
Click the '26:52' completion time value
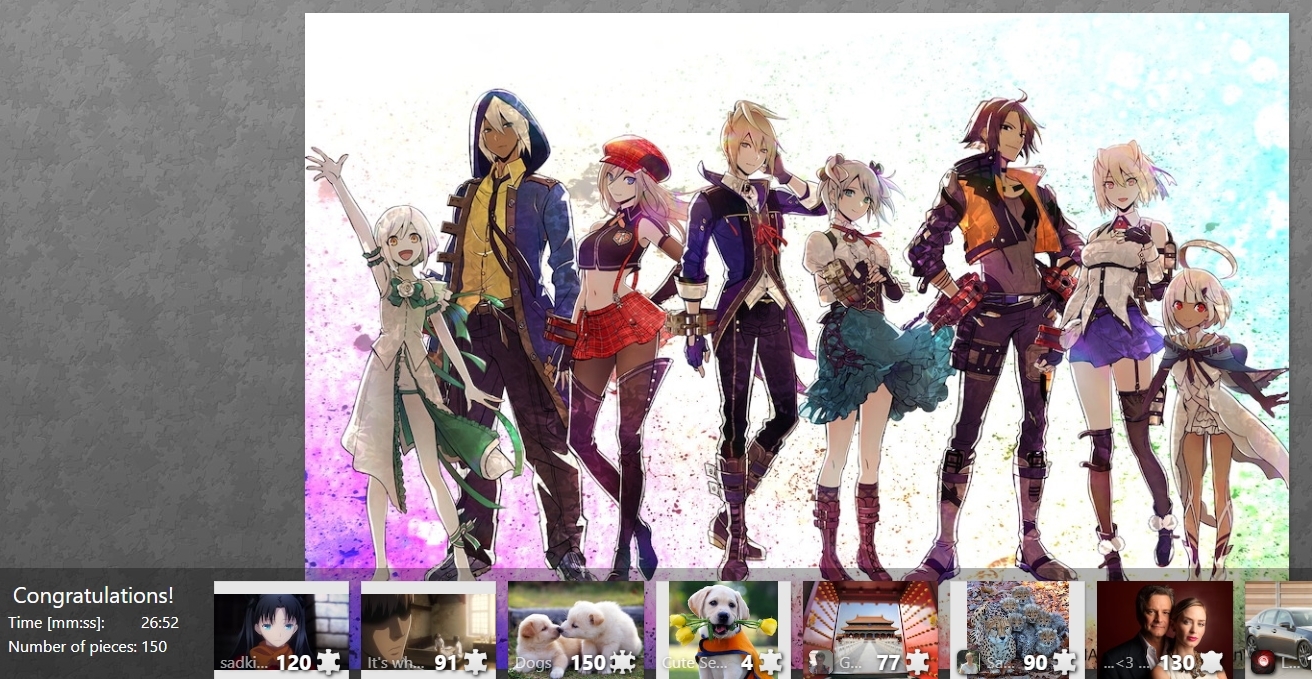point(159,623)
